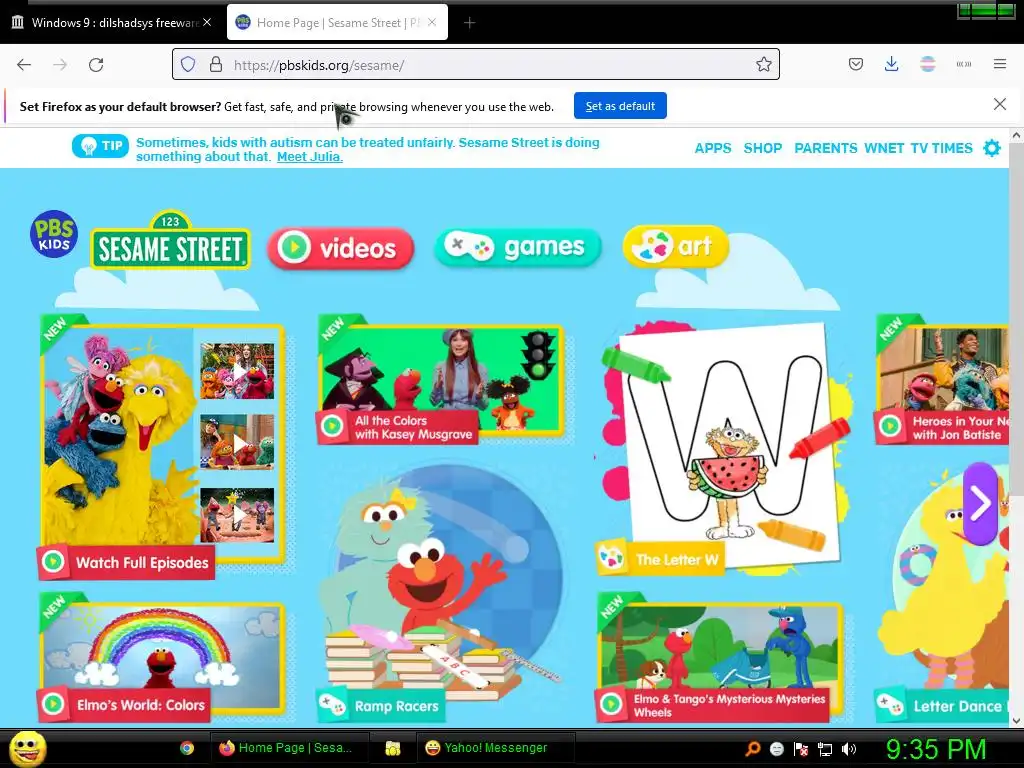Open the TV TIMES link
Screen dimensions: 1024x768
pyautogui.click(x=941, y=148)
